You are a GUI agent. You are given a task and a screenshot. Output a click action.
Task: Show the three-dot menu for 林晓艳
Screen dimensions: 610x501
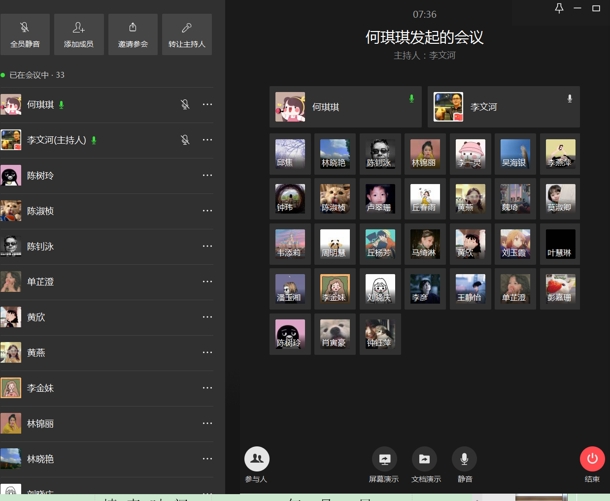[x=207, y=459]
